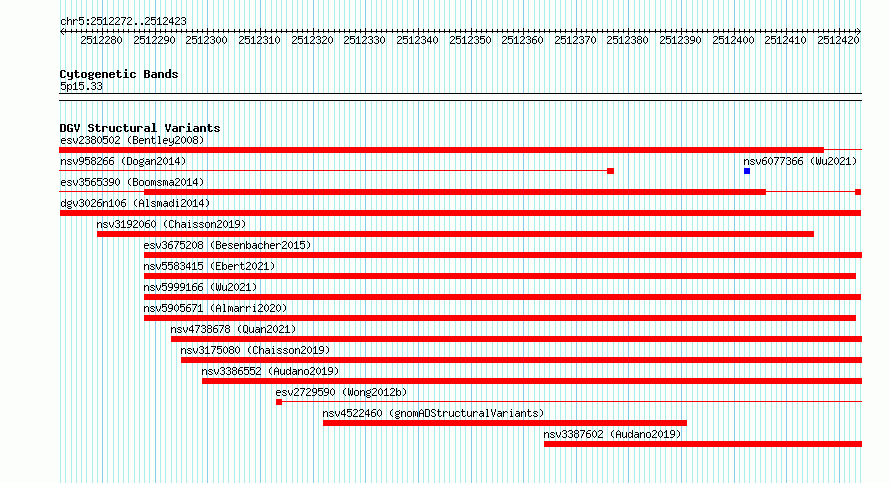Image resolution: width=890 pixels, height=483 pixels.
Task: Click ruler position 2512300
Action: click(x=206, y=40)
